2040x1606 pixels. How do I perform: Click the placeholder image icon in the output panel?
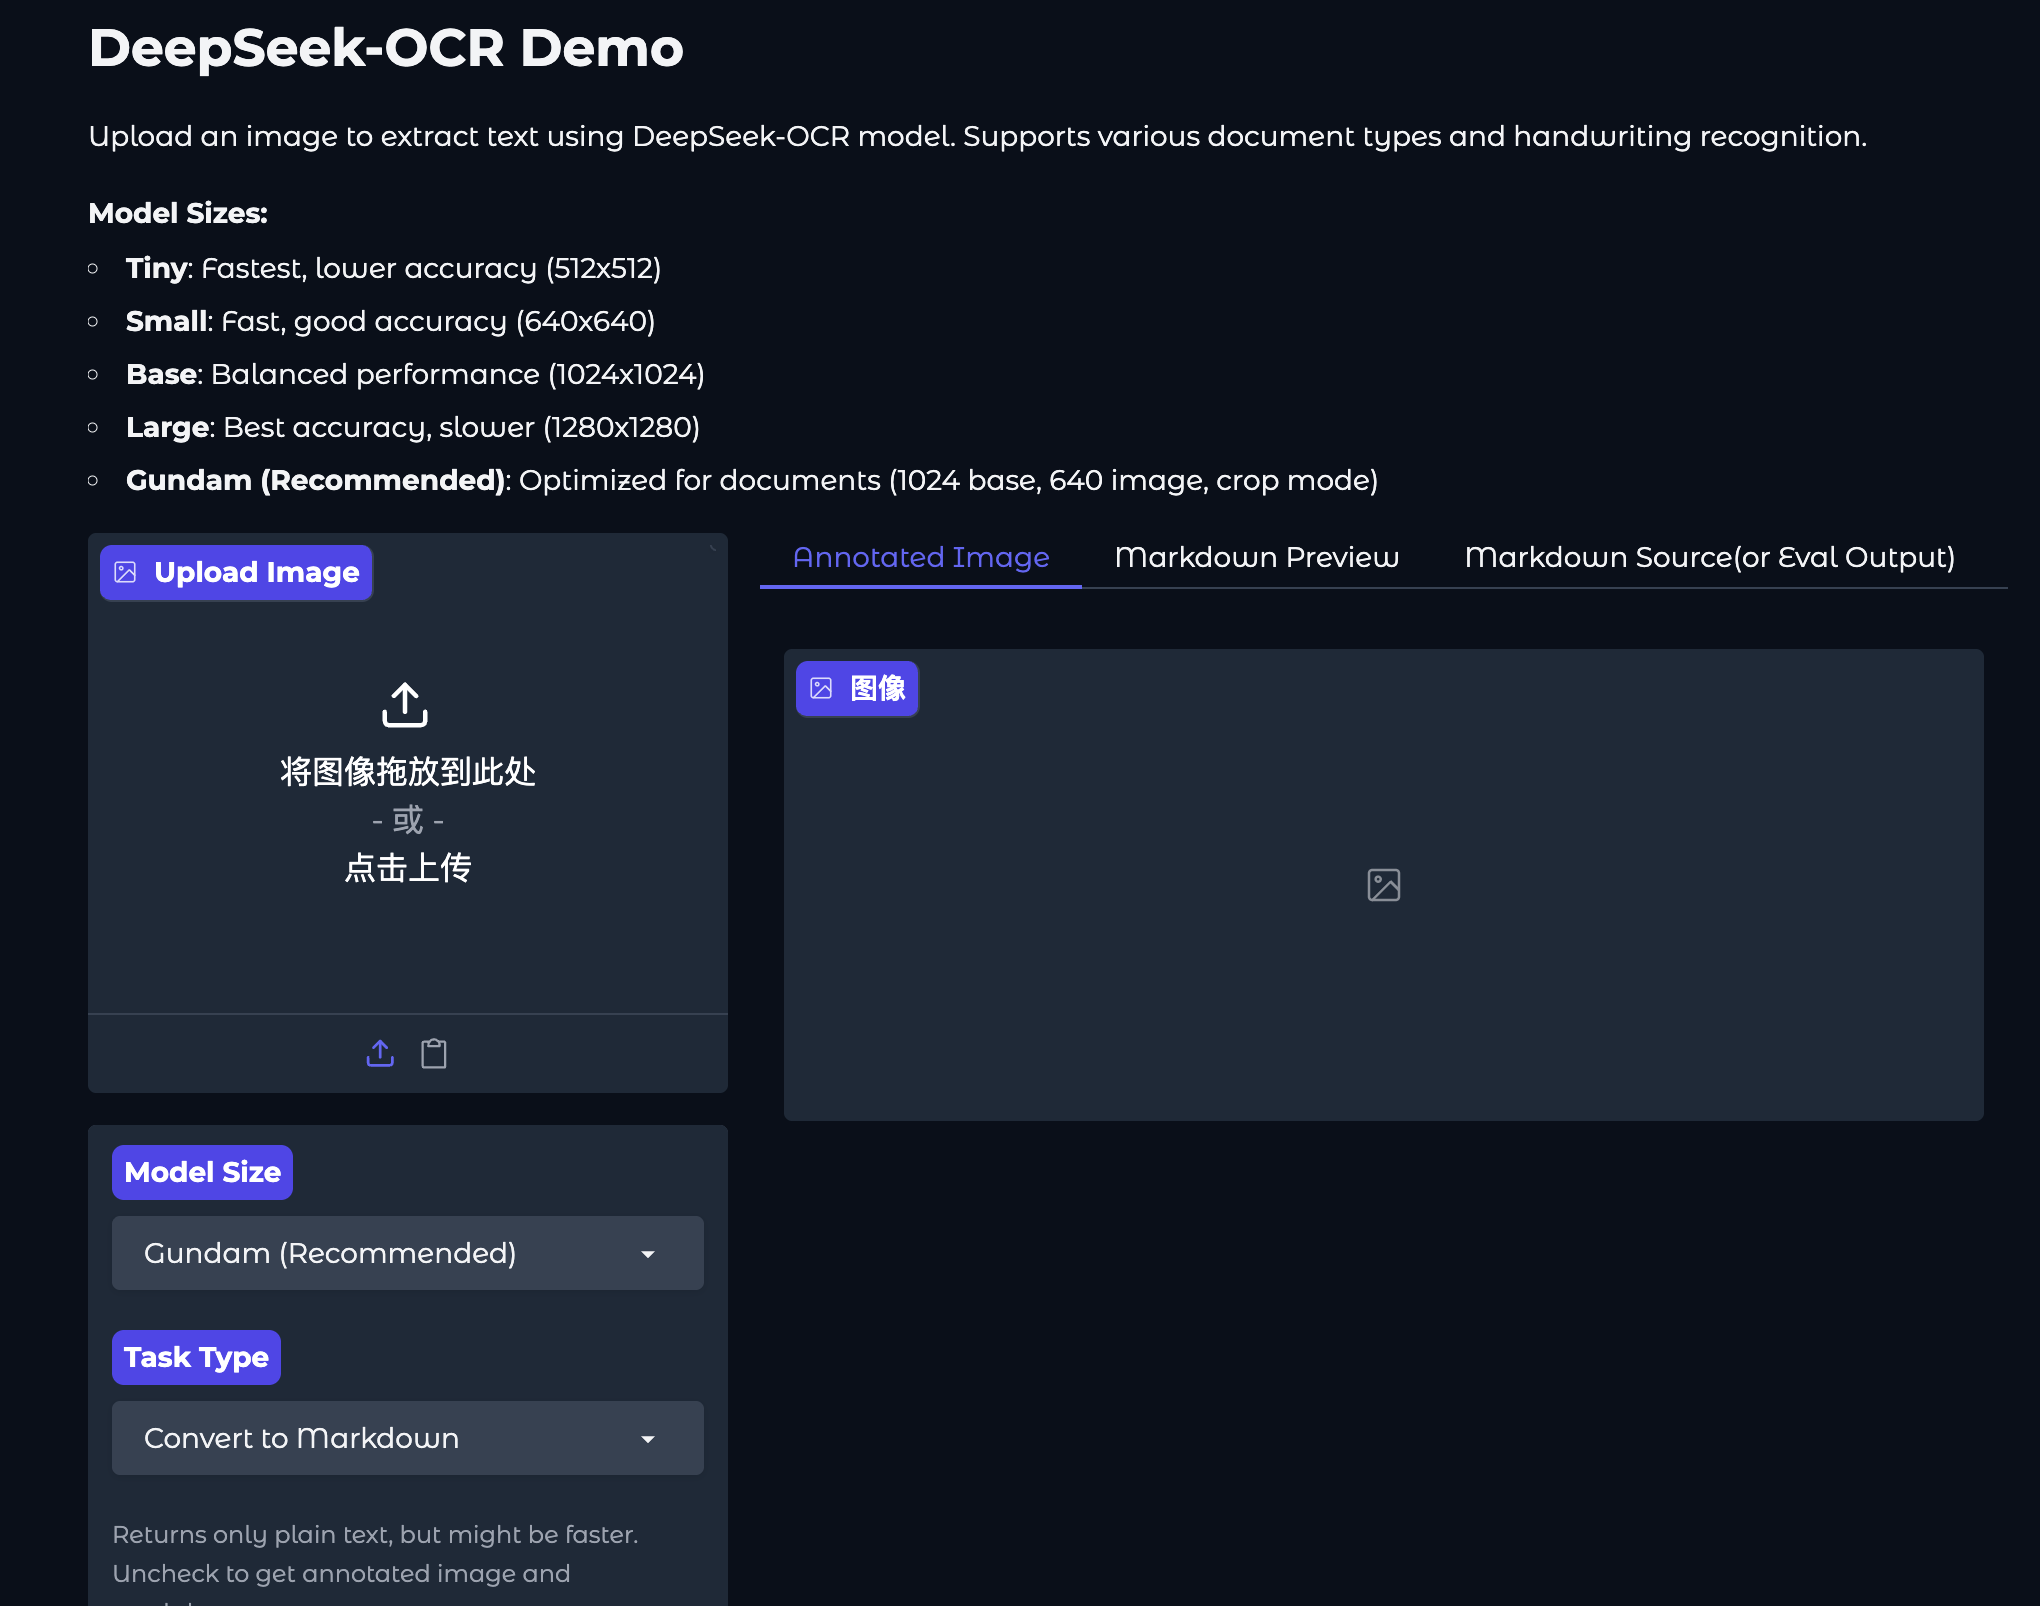point(1383,885)
